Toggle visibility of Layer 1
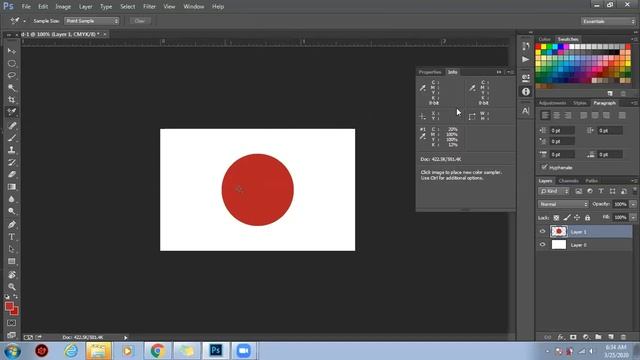 click(542, 231)
